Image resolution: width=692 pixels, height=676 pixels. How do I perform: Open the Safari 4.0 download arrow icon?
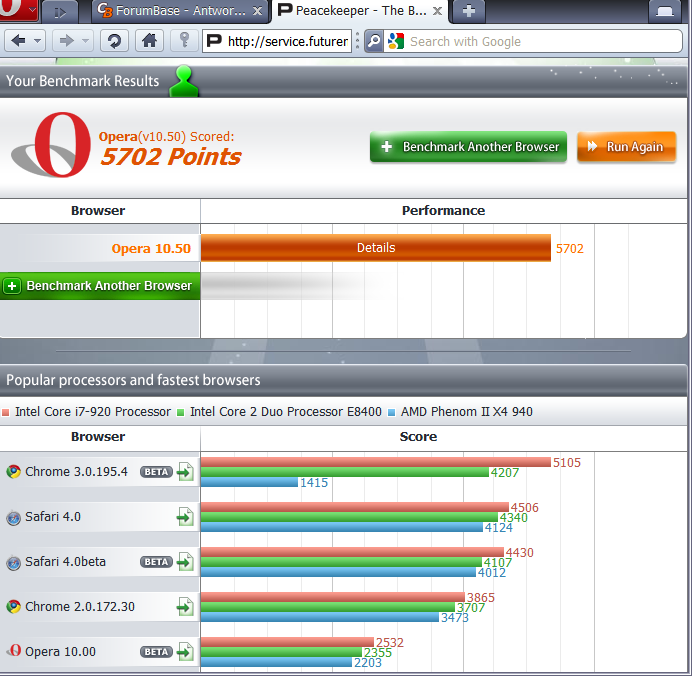pos(185,517)
